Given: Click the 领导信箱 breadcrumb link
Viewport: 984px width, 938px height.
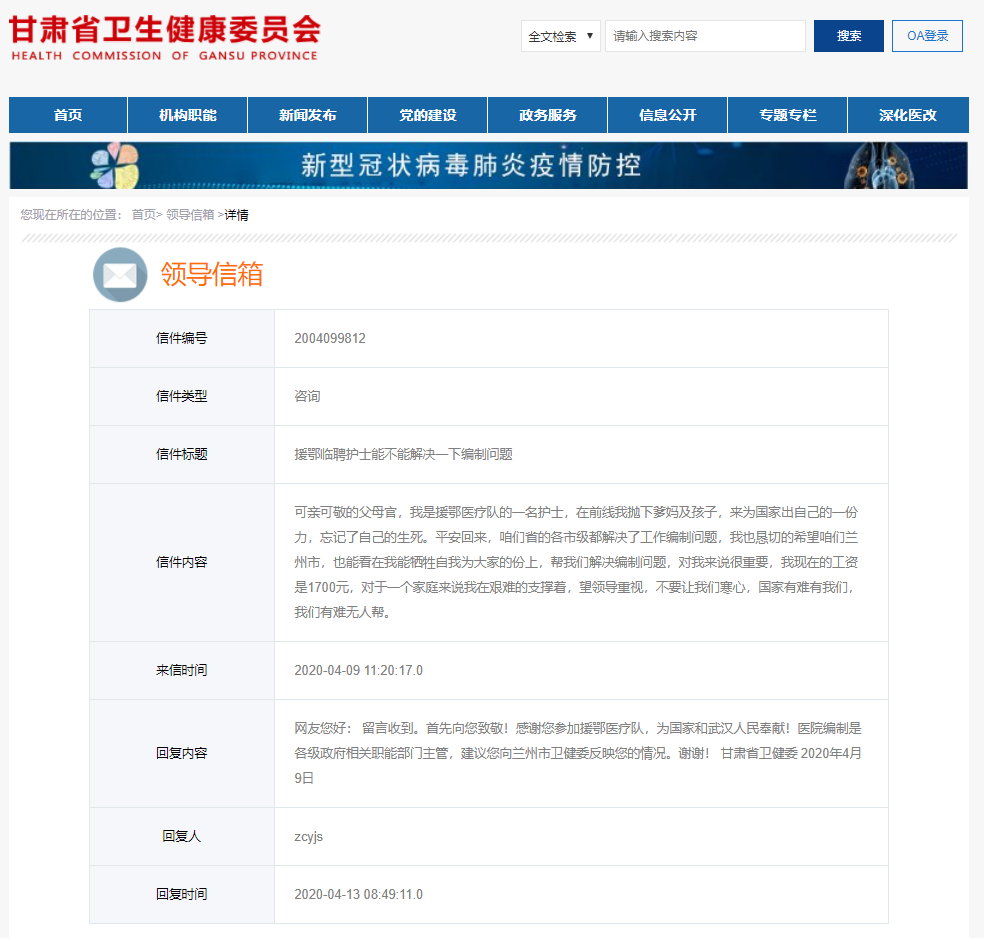Looking at the screenshot, I should tap(190, 215).
